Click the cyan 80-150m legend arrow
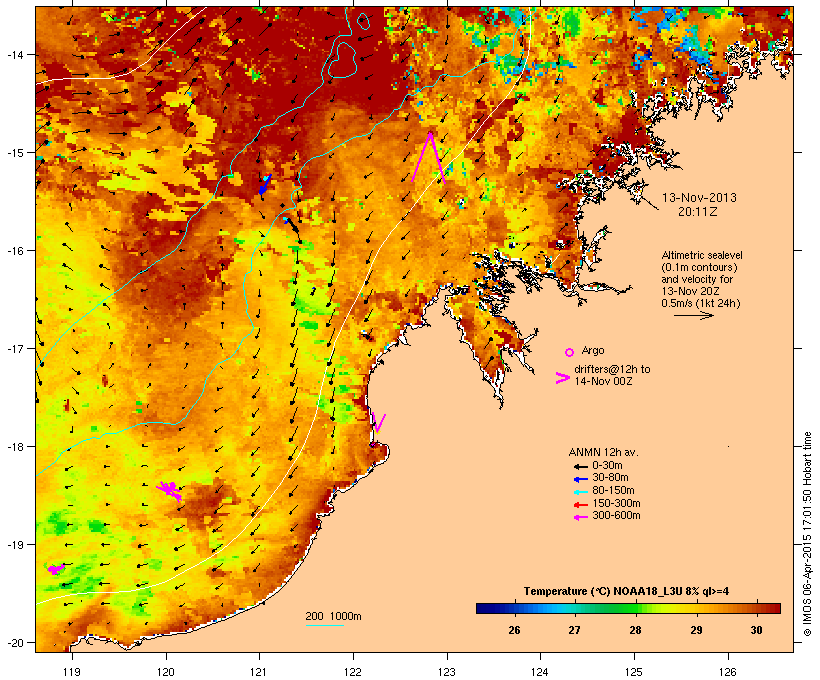This screenshot has height=680, width=820. 580,492
